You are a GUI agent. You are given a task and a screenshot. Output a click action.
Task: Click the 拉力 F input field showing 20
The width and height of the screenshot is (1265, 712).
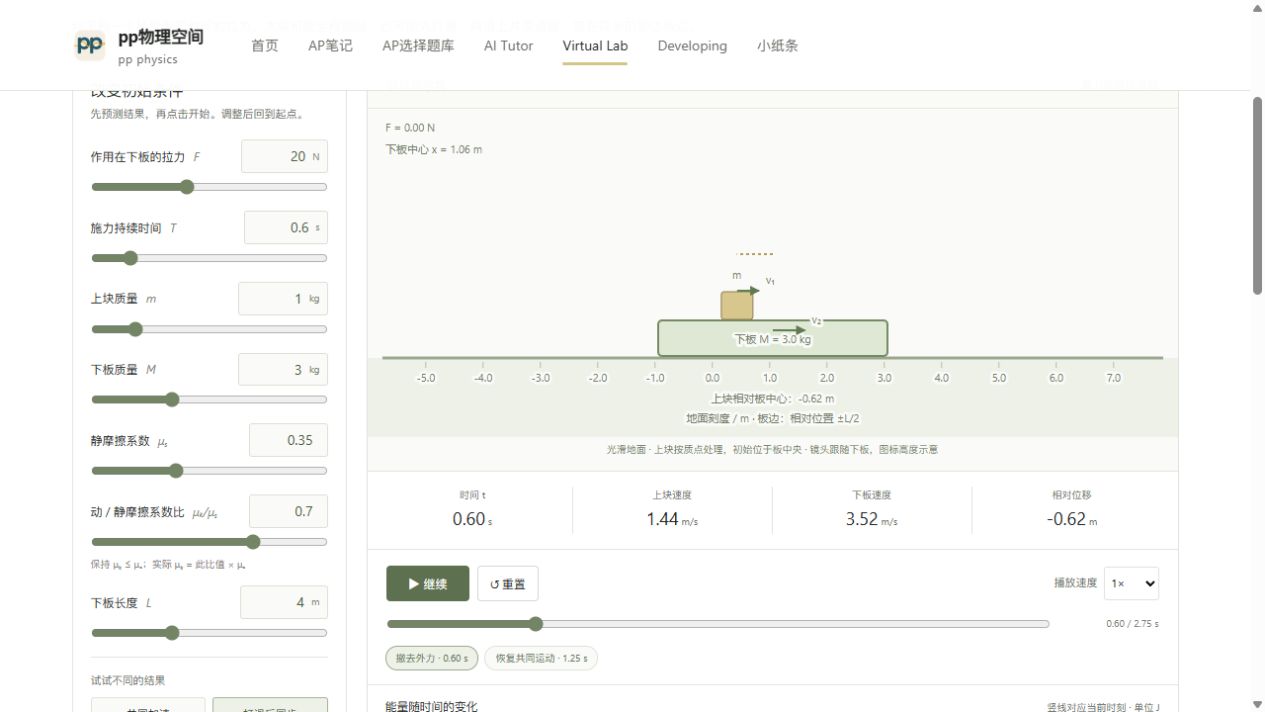click(x=284, y=156)
